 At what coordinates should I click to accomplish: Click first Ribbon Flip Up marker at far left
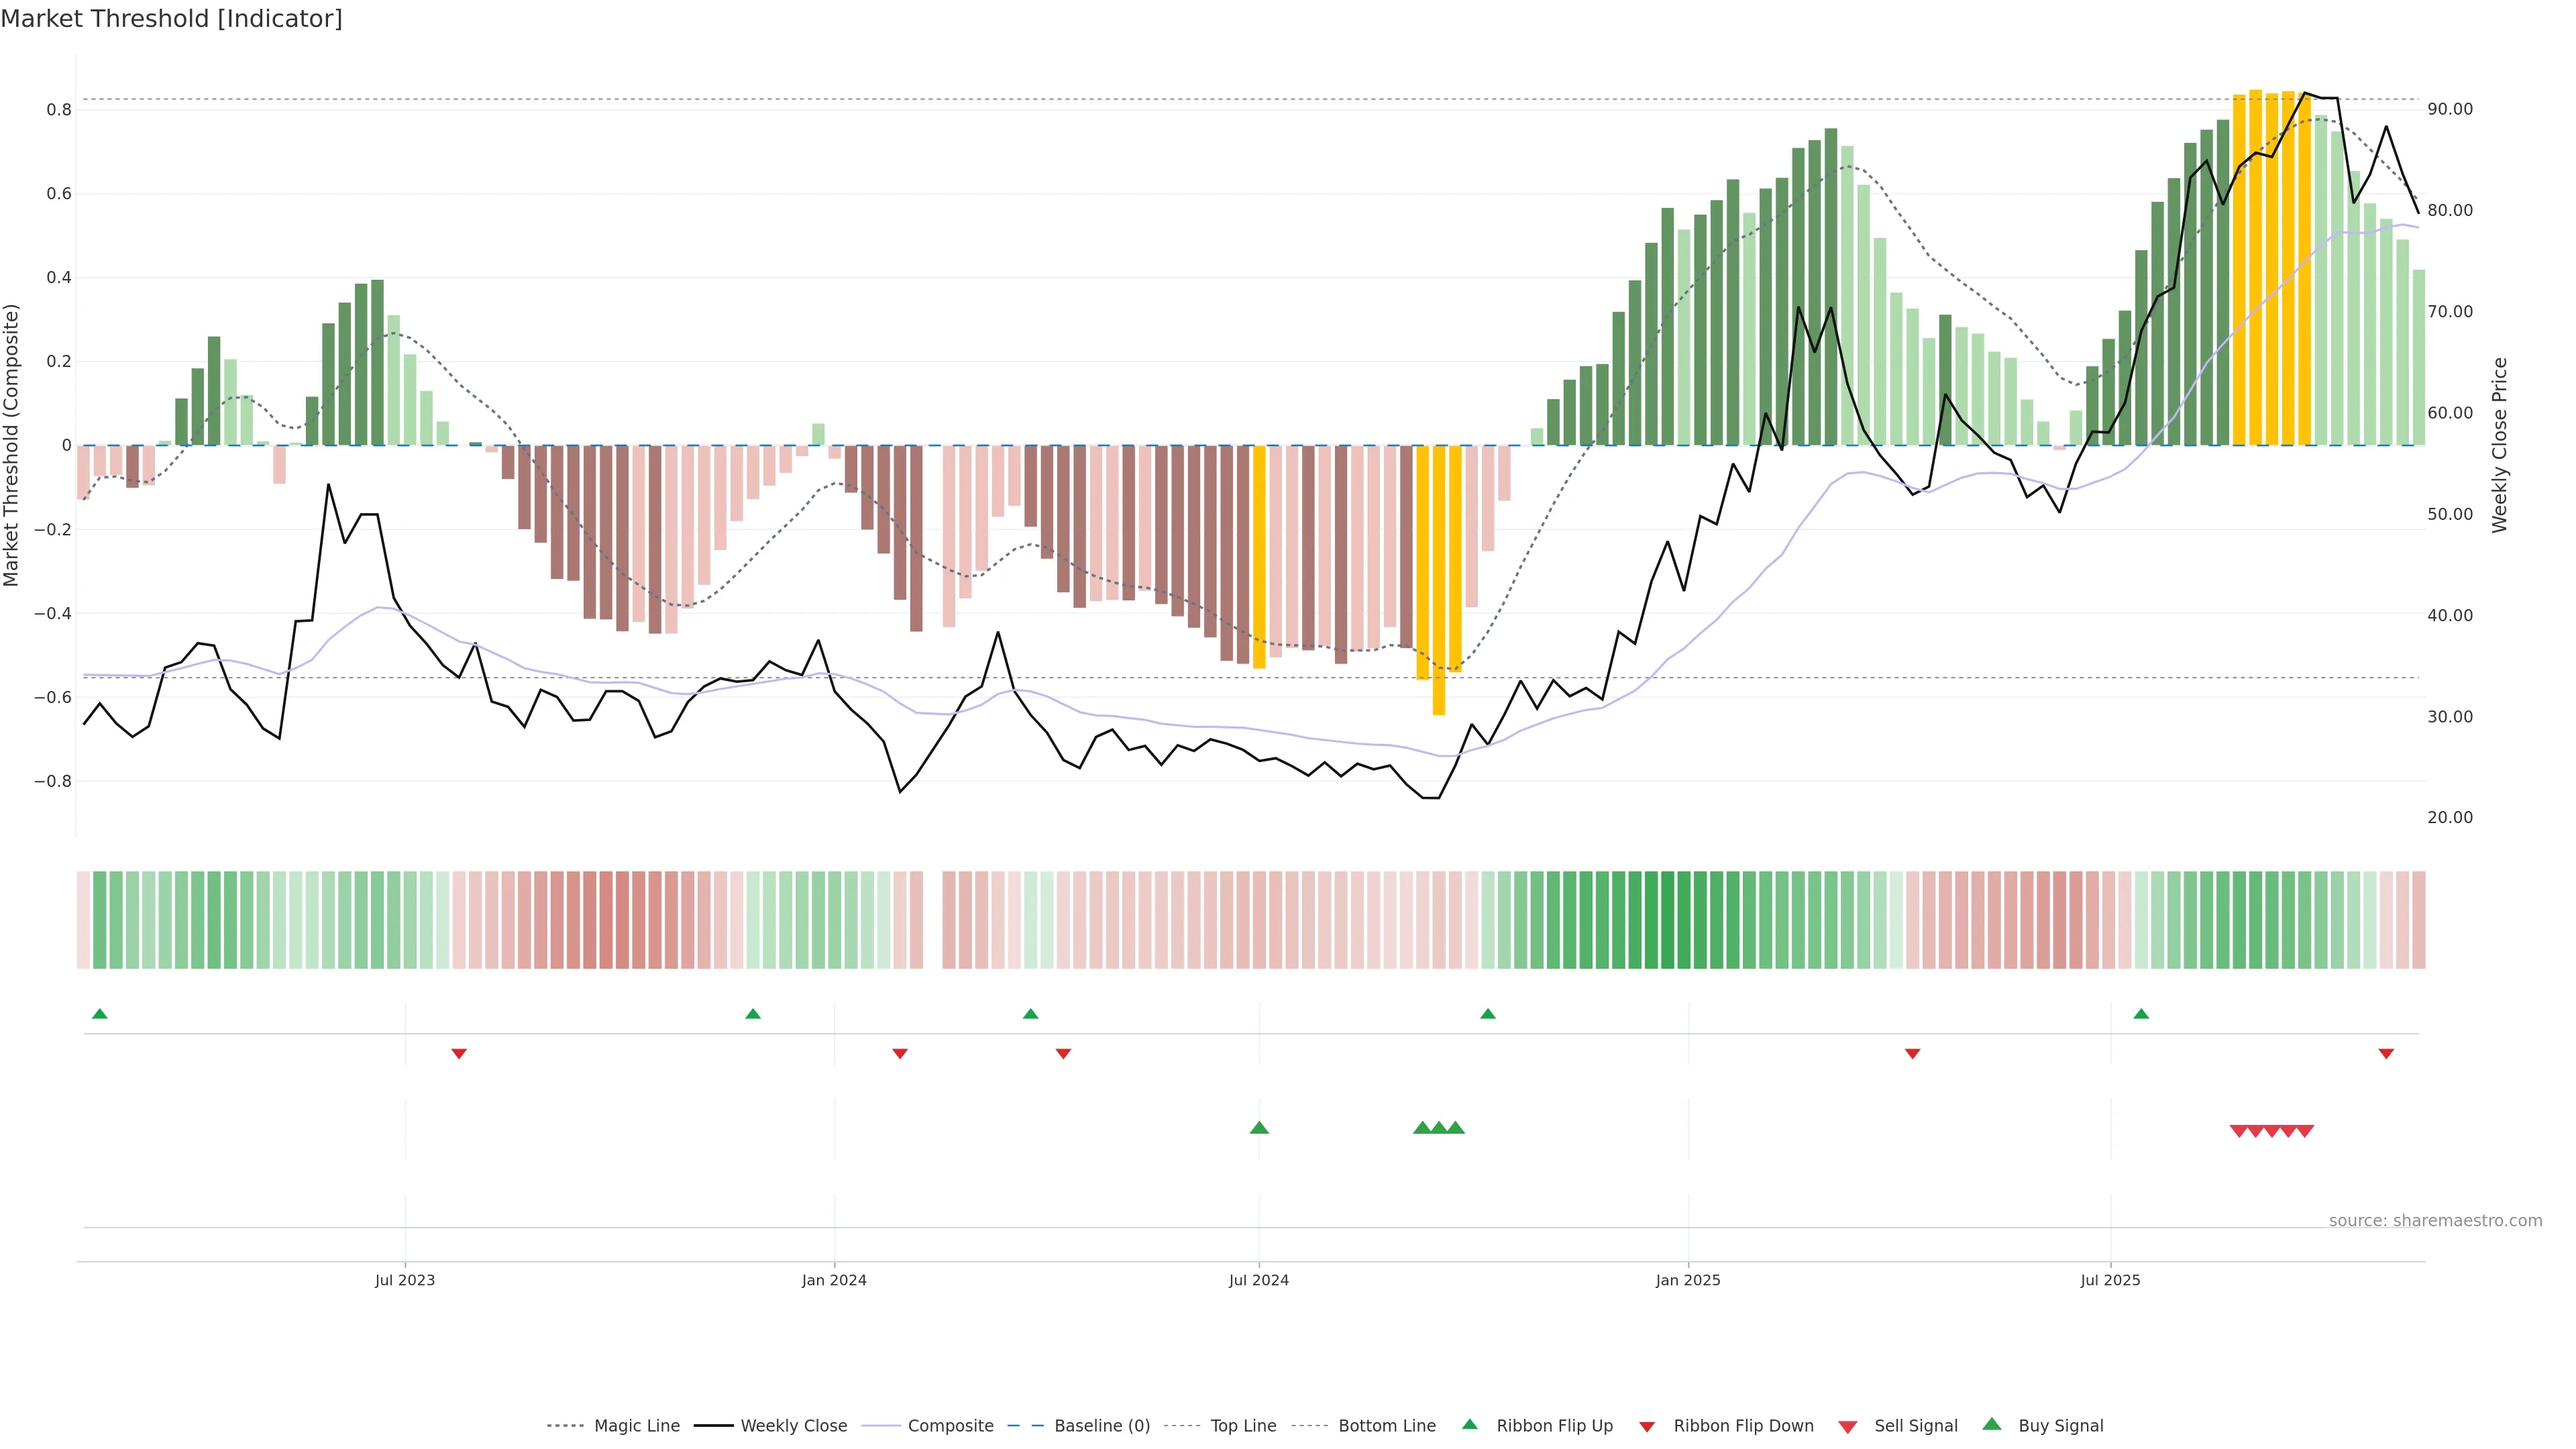(99, 1014)
